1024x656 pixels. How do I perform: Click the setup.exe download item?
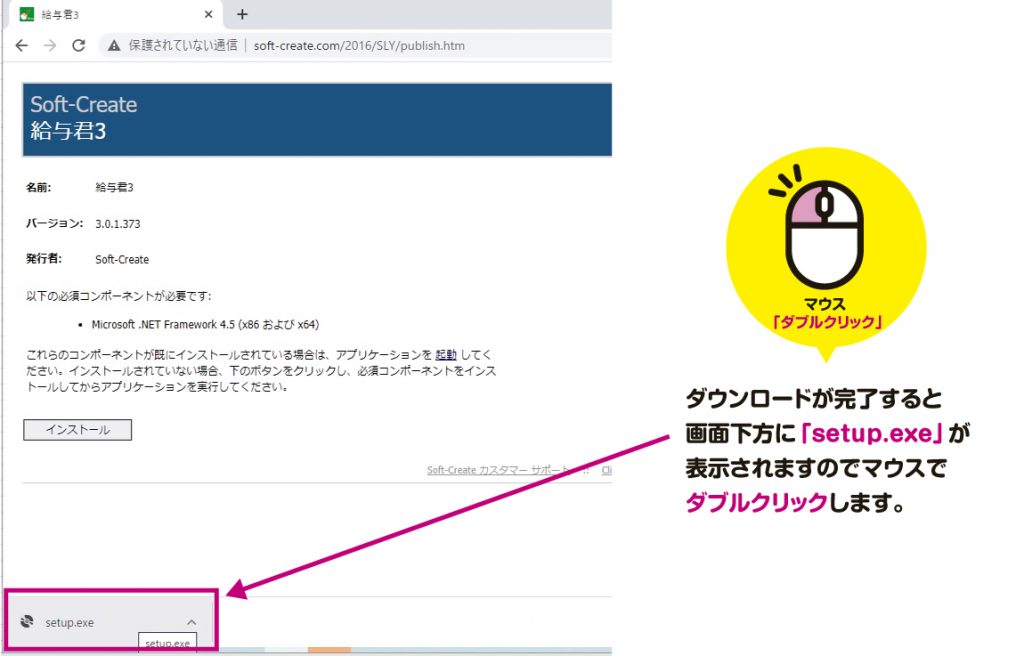click(x=110, y=621)
